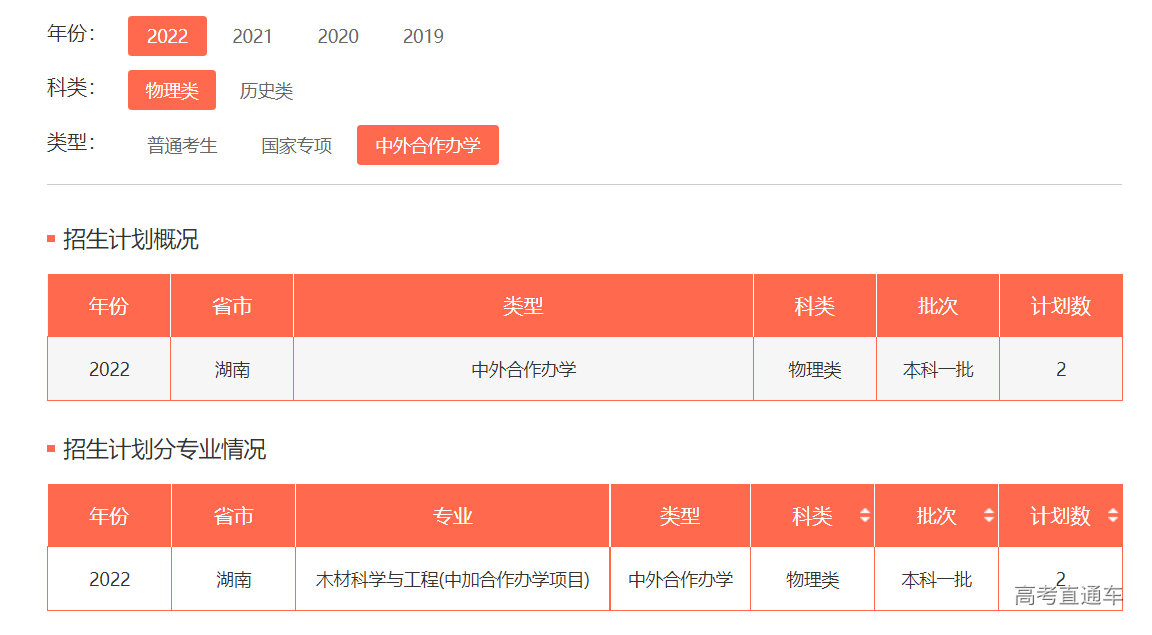Image resolution: width=1152 pixels, height=635 pixels.
Task: Click the 中外合作办学 type filter button
Action: (428, 145)
